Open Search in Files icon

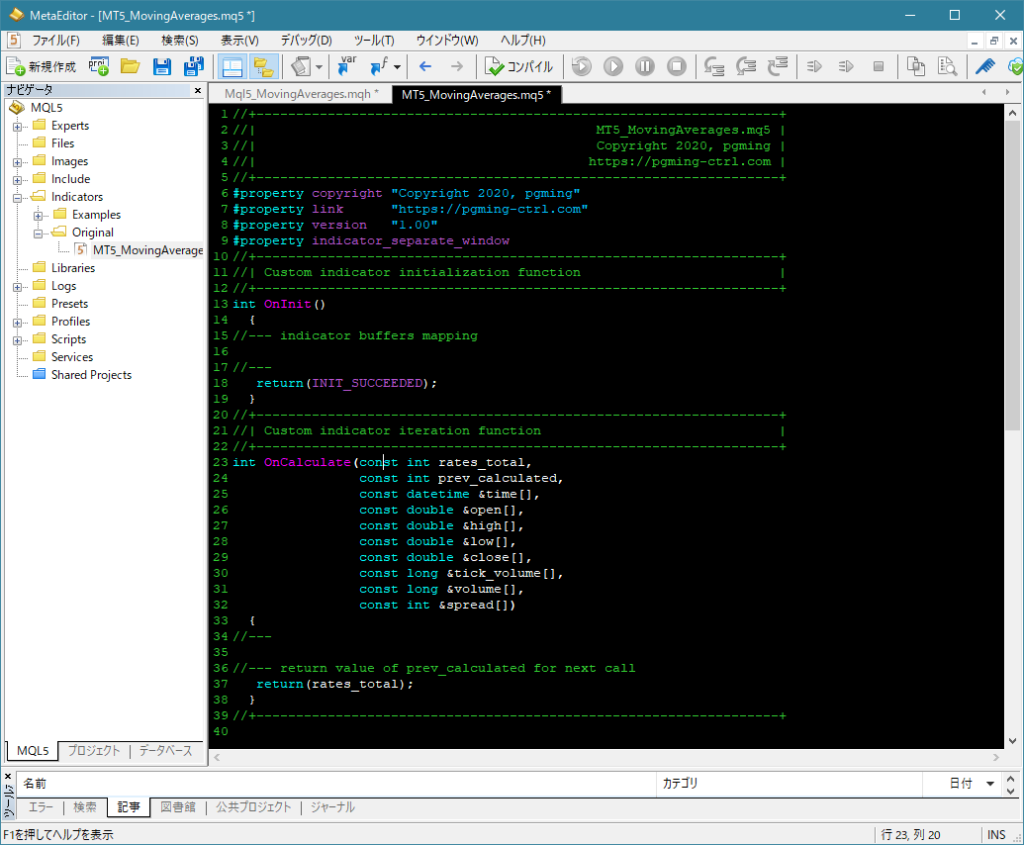(947, 67)
